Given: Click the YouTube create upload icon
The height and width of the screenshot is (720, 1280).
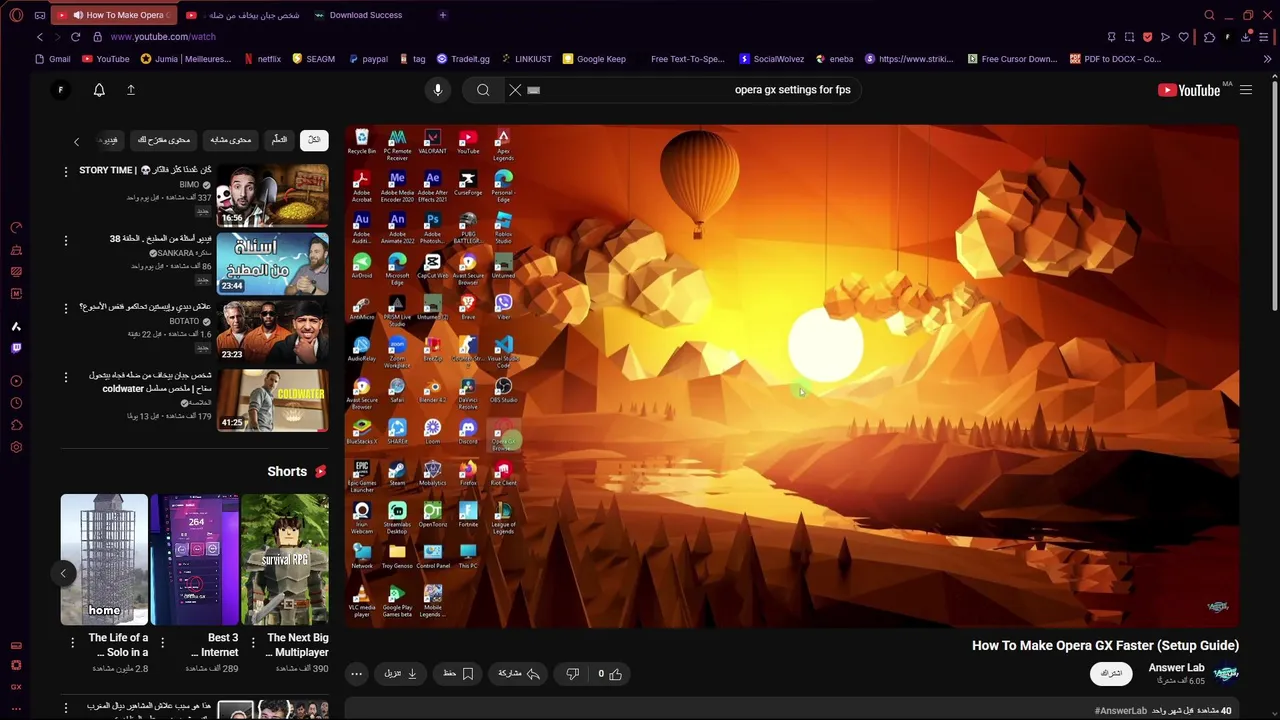Looking at the screenshot, I should pos(130,90).
